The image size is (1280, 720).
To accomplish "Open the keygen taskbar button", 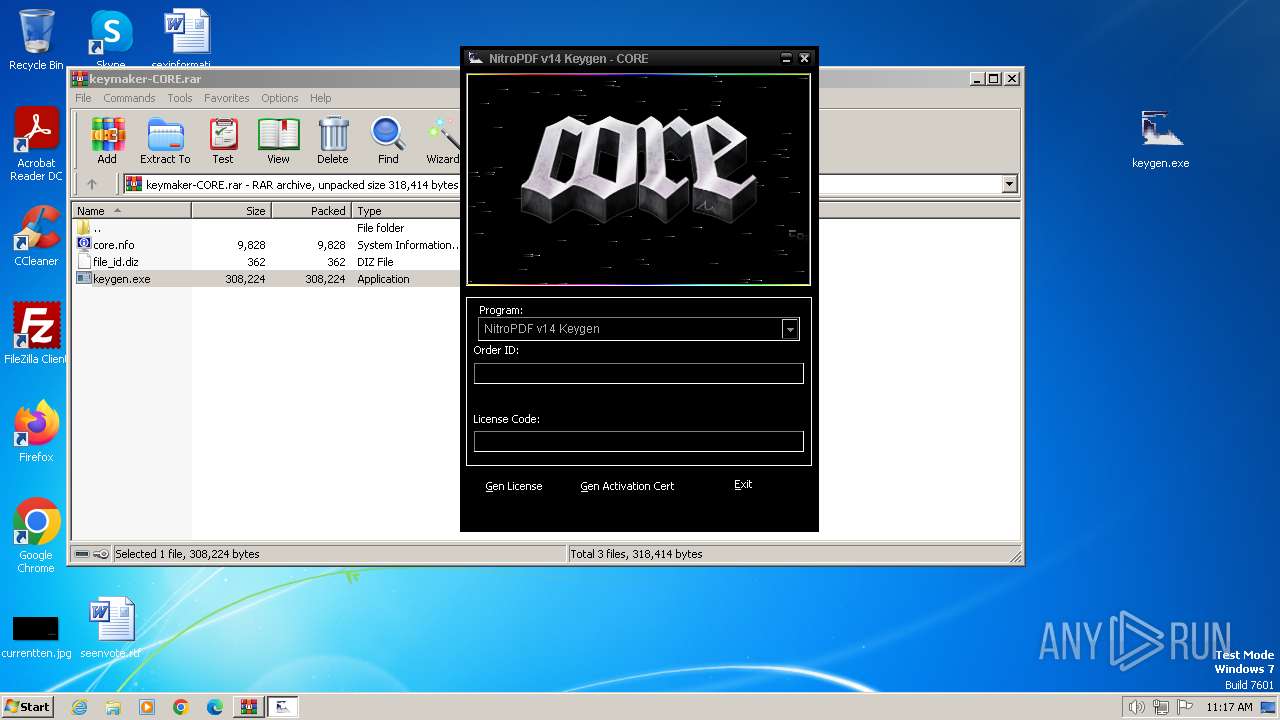I will click(283, 707).
